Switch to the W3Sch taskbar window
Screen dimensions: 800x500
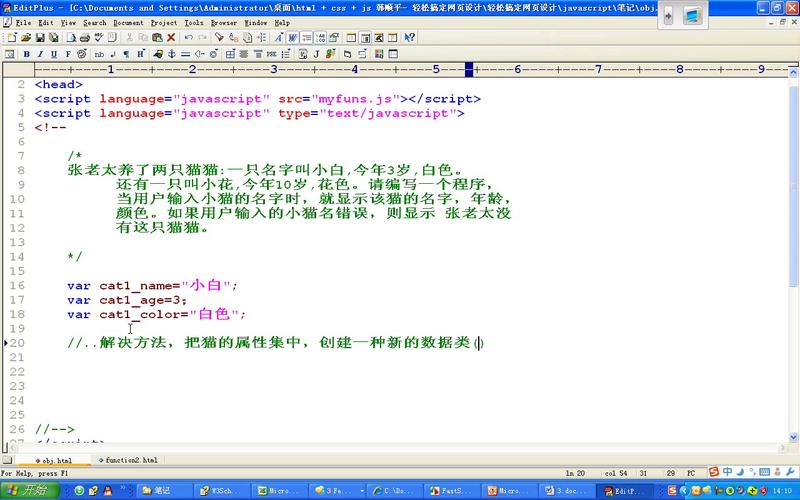(221, 491)
